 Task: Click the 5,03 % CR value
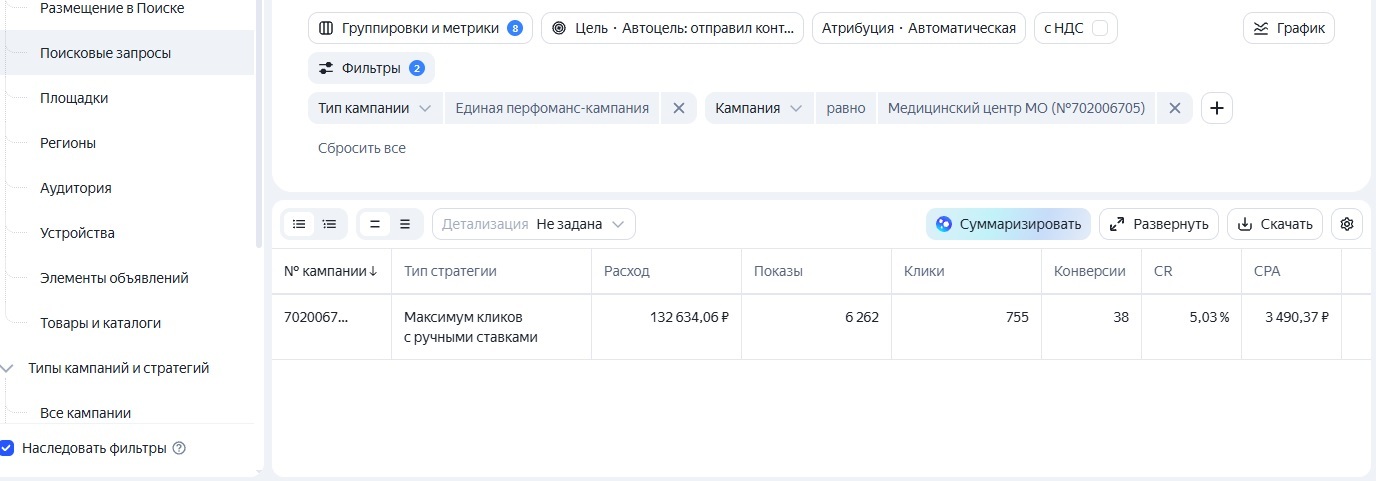click(x=1209, y=317)
